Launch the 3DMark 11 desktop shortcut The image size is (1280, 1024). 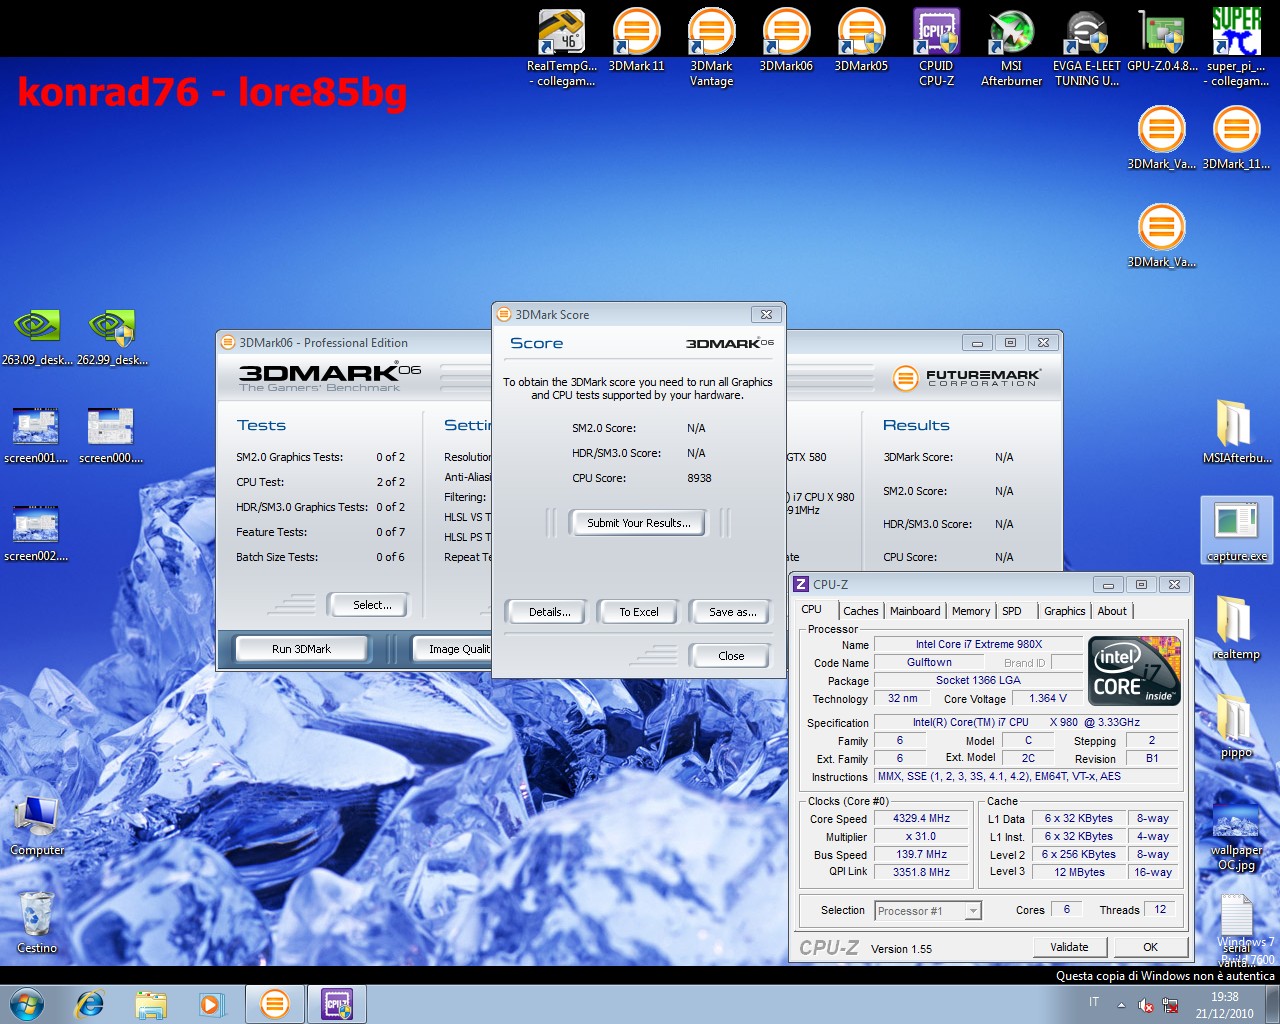636,40
